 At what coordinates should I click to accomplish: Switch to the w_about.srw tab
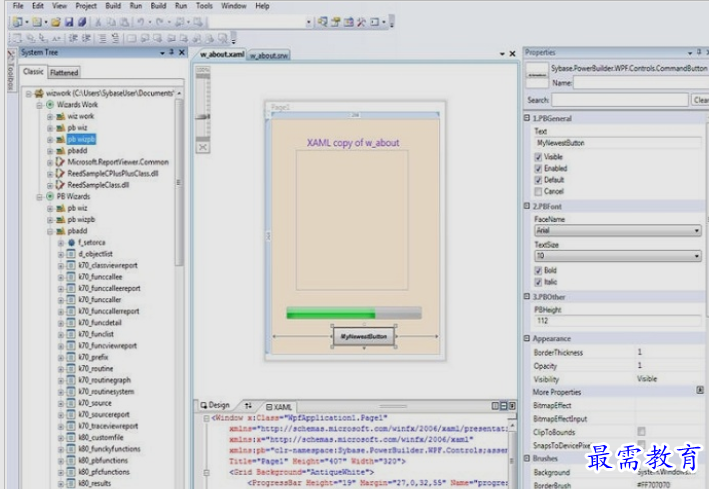click(269, 55)
